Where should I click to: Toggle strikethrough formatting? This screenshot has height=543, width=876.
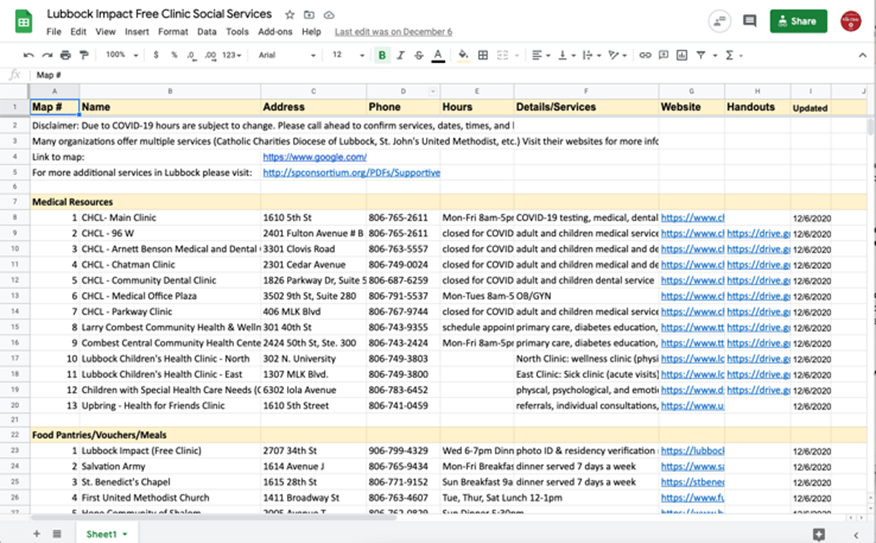pyautogui.click(x=419, y=55)
